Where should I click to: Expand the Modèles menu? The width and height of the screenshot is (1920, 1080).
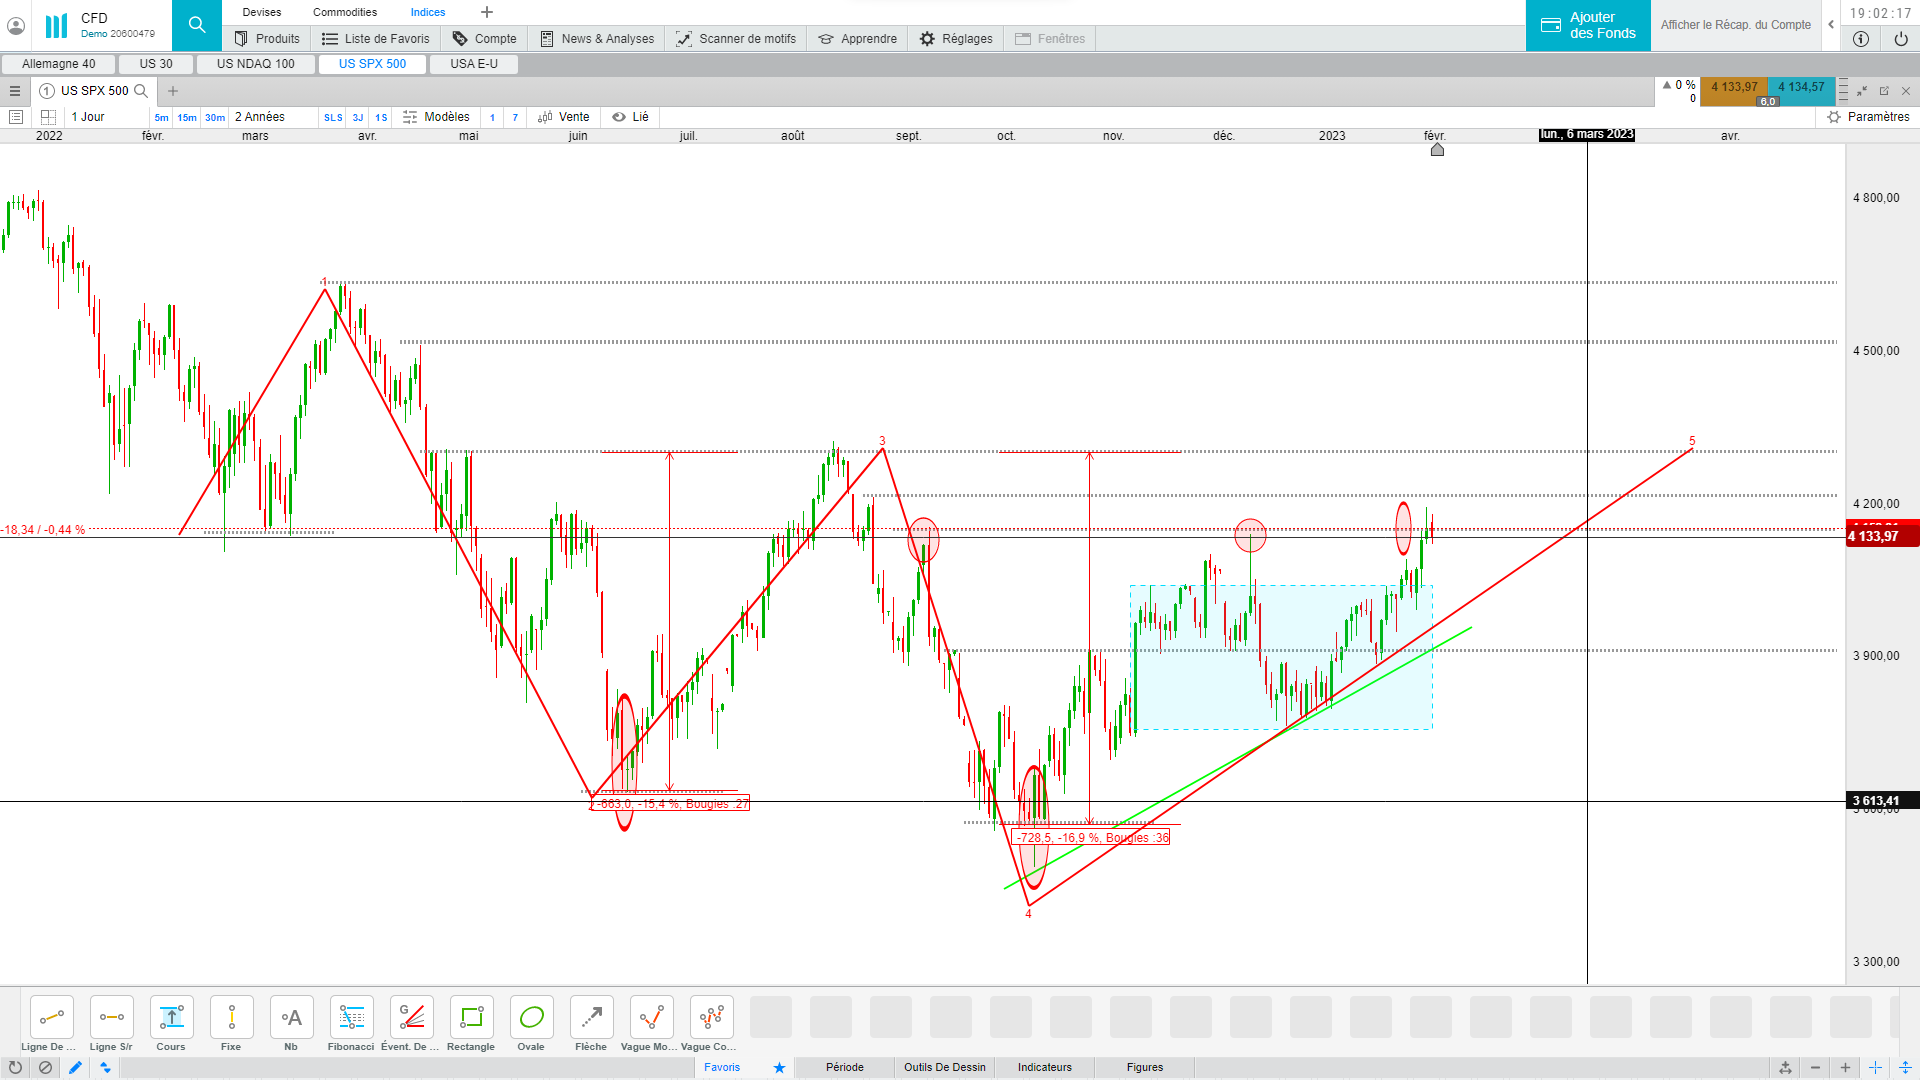click(x=436, y=117)
